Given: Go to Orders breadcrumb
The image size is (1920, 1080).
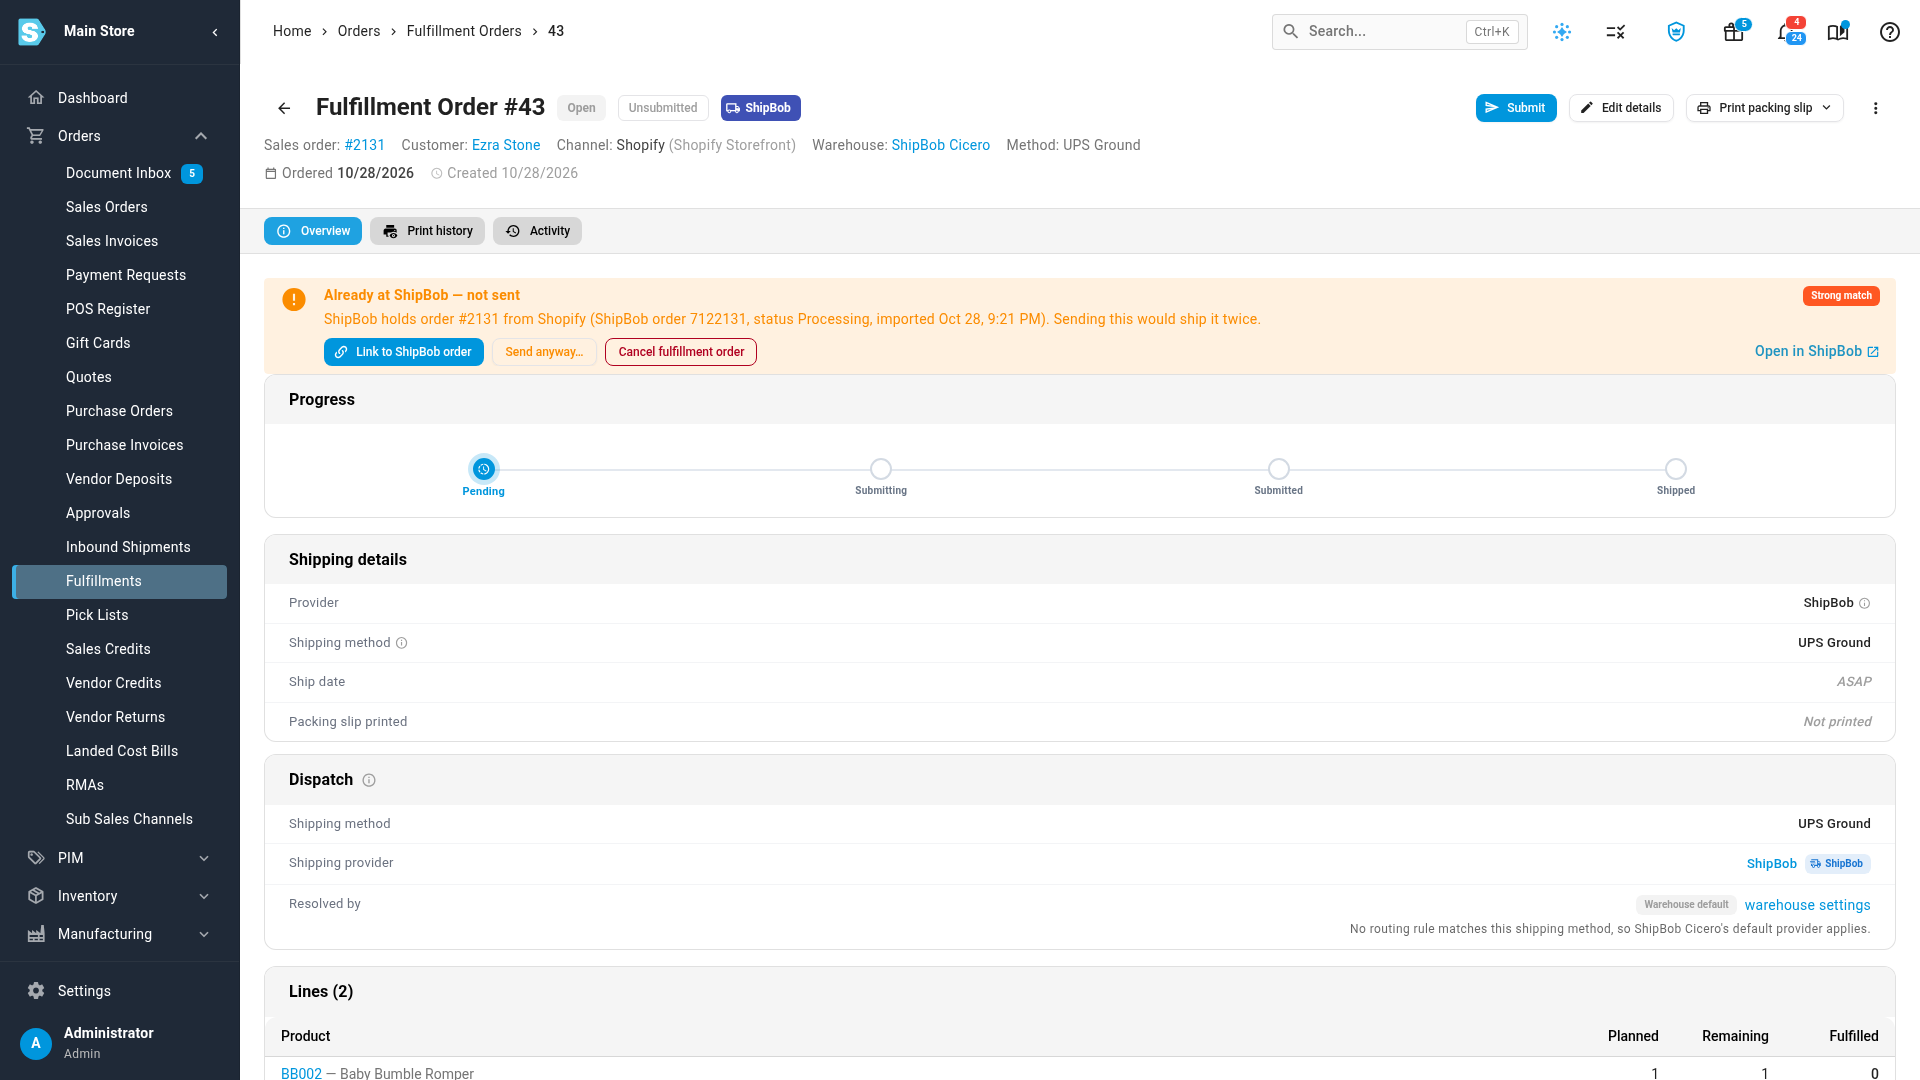Looking at the screenshot, I should (x=359, y=31).
